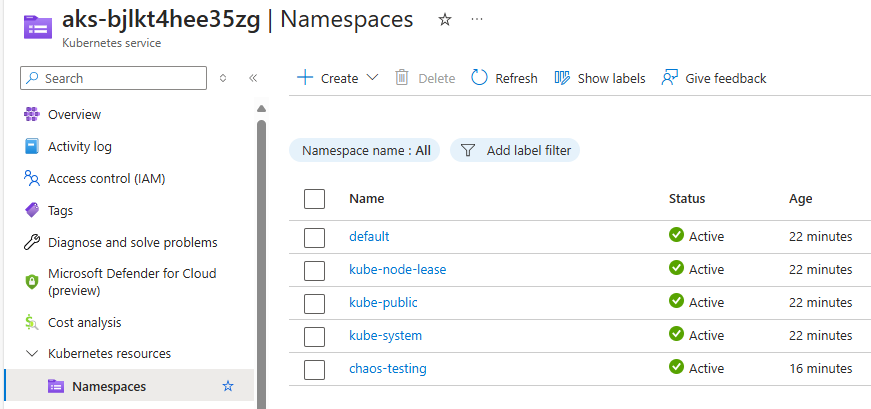Collapse the sidebar with double chevron
The image size is (871, 409).
253,78
